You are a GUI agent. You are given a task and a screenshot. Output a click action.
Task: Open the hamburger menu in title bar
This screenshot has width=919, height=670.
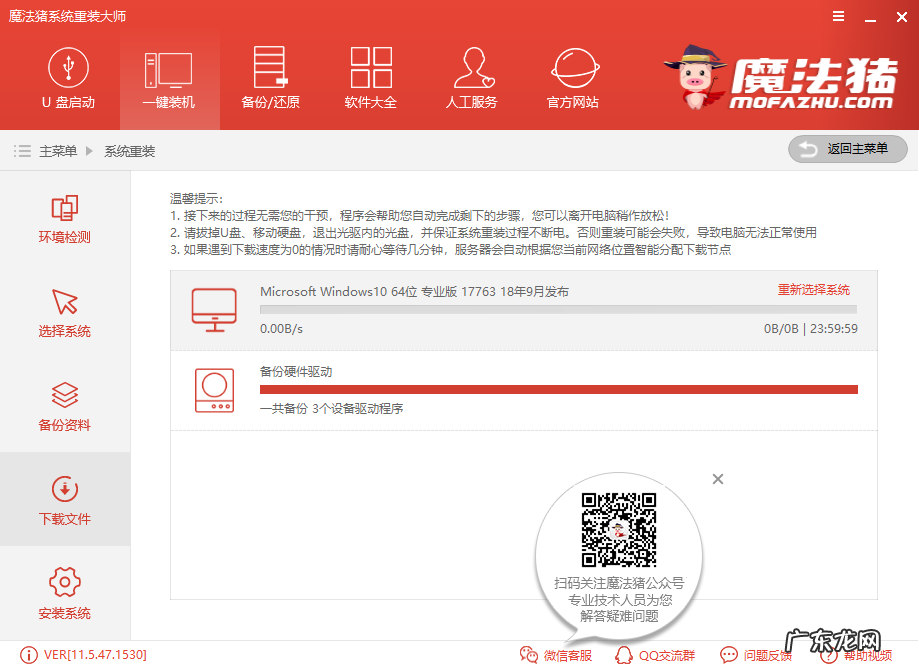(x=838, y=16)
